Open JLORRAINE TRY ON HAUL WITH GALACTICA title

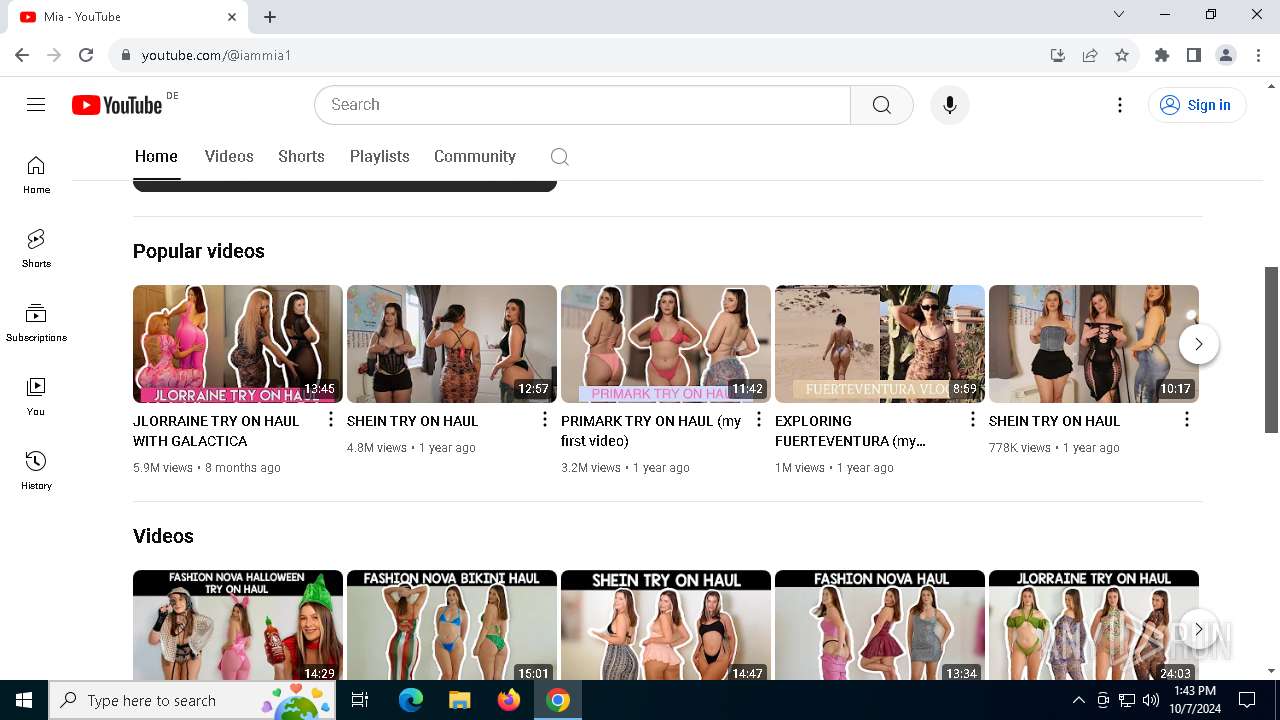click(x=216, y=431)
